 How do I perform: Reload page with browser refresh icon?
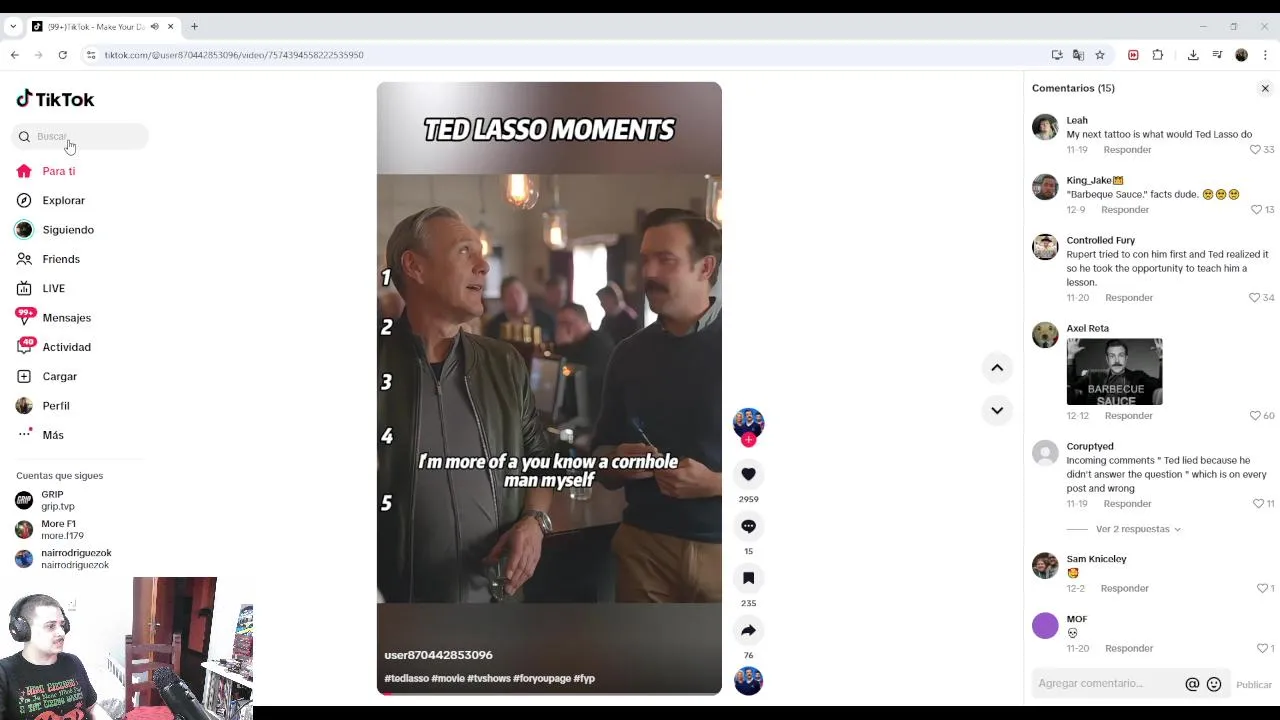(63, 55)
